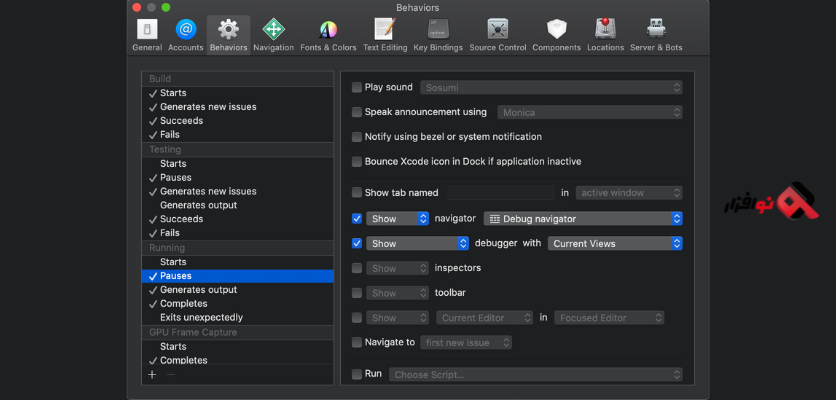Open the Current Views dropdown
836x400 pixels.
615,243
